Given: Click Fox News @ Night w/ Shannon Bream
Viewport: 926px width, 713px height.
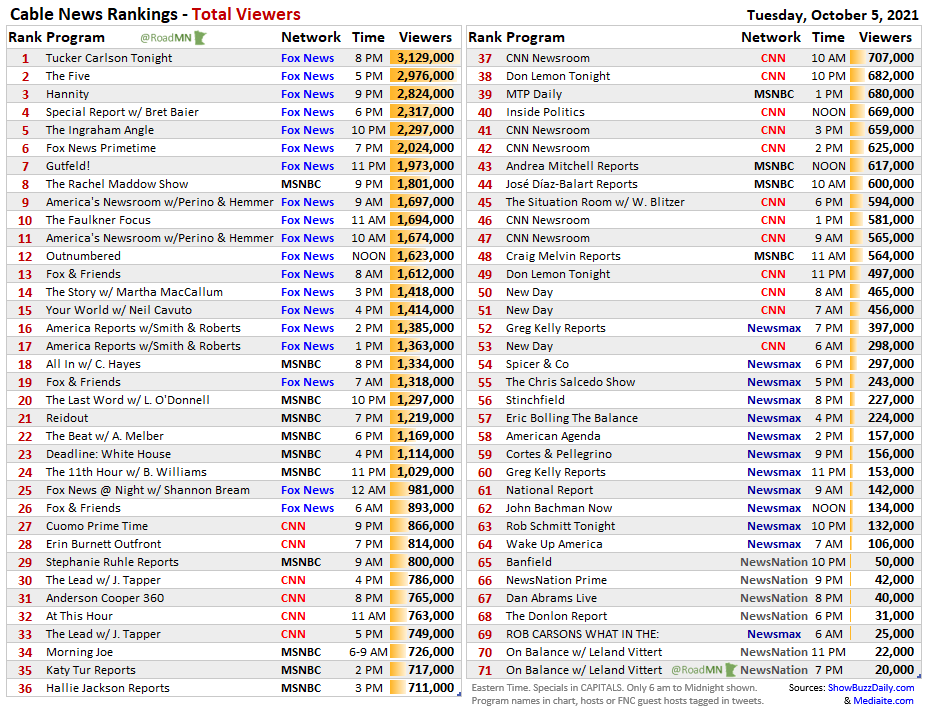Looking at the screenshot, I should 148,490.
